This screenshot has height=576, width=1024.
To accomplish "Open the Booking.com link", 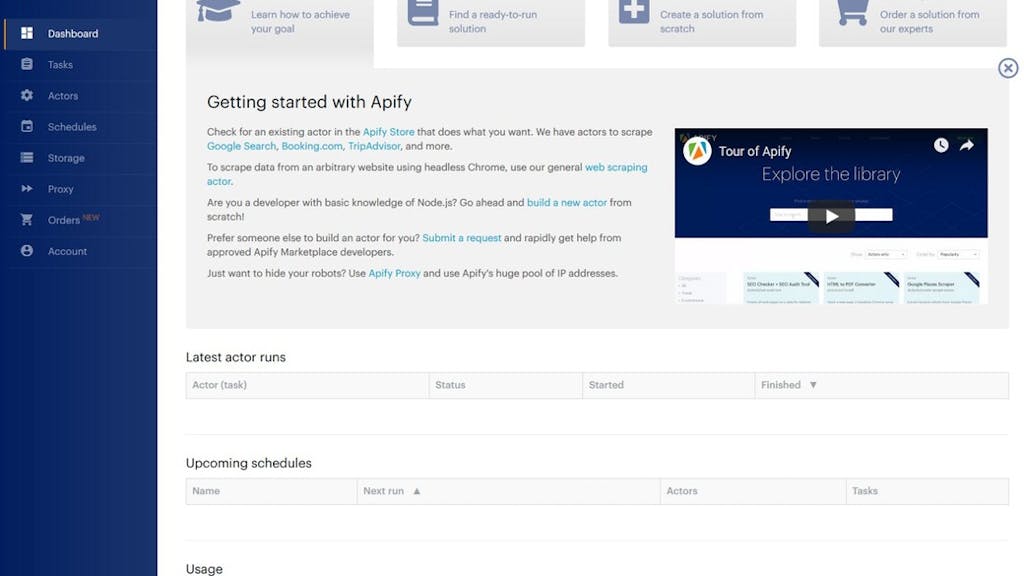I will pos(312,146).
